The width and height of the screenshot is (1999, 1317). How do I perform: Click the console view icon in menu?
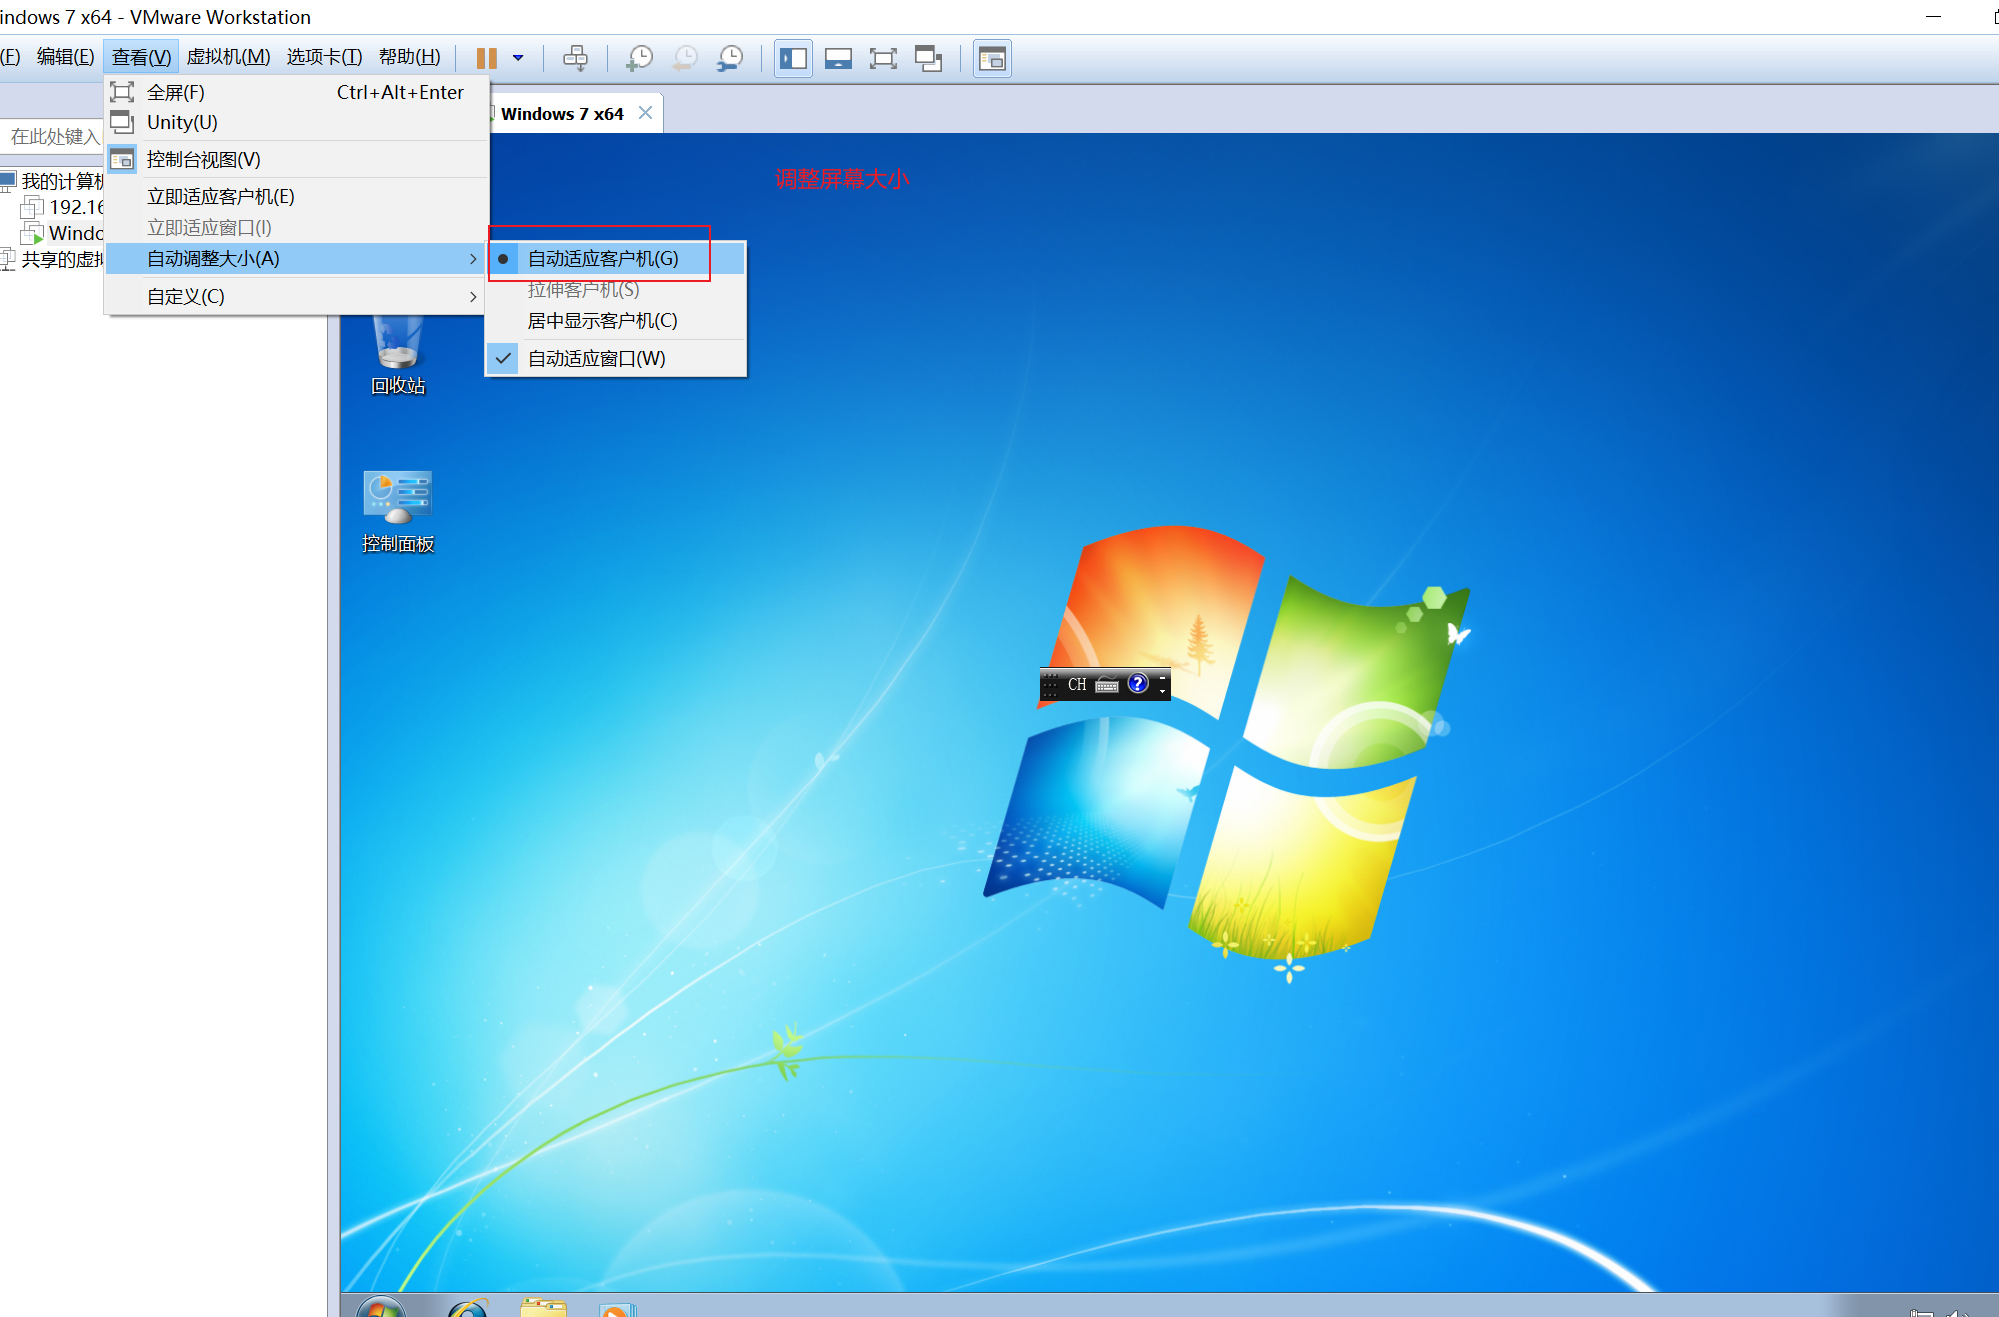coord(122,159)
